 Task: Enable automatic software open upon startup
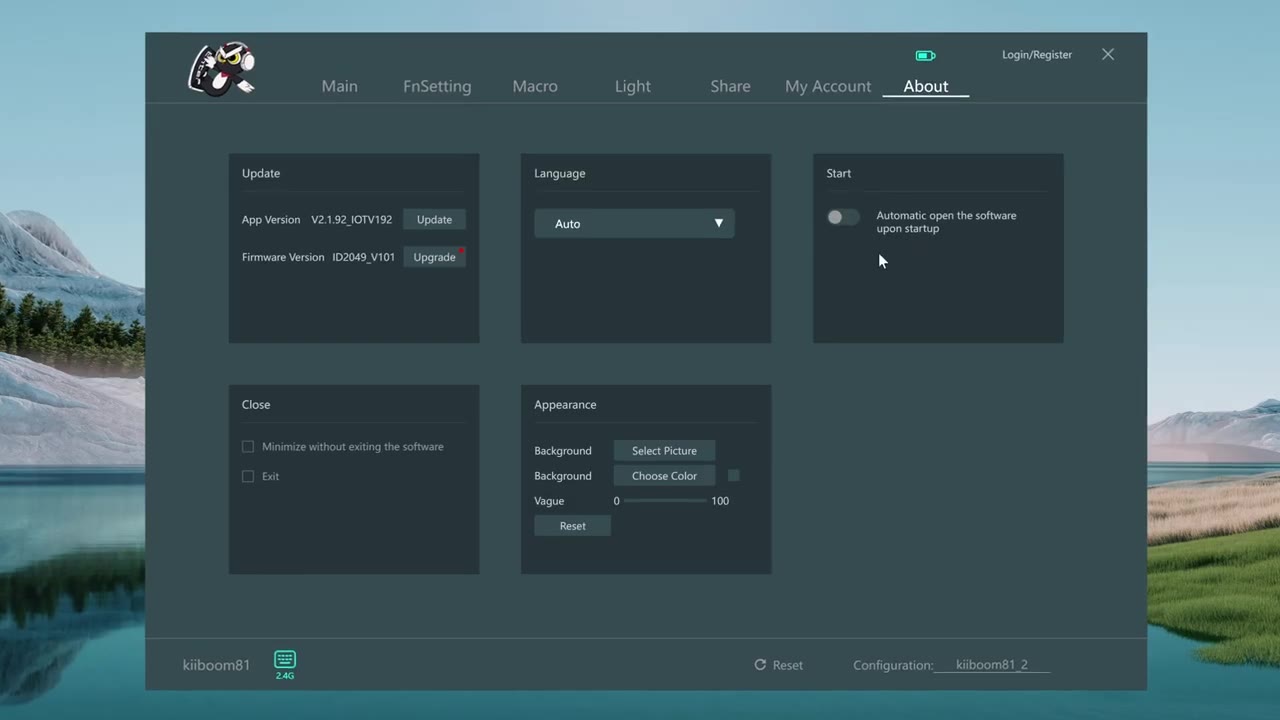click(843, 217)
